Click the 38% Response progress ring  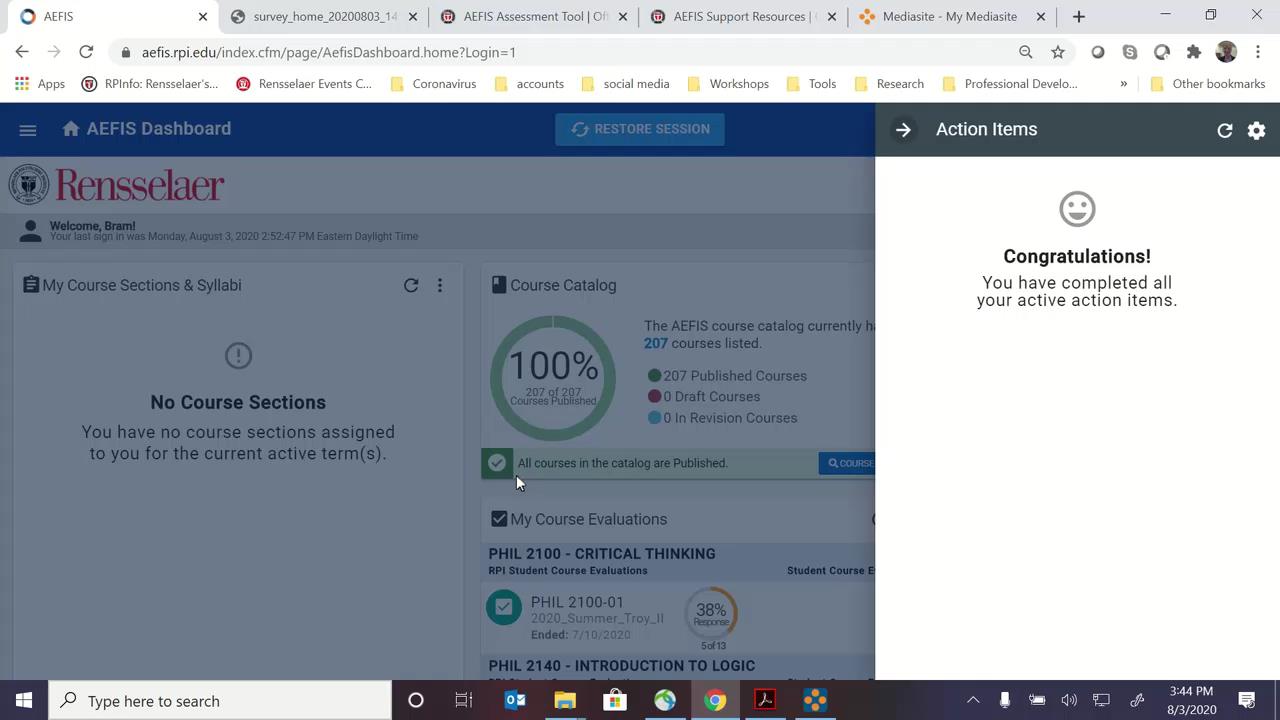710,610
